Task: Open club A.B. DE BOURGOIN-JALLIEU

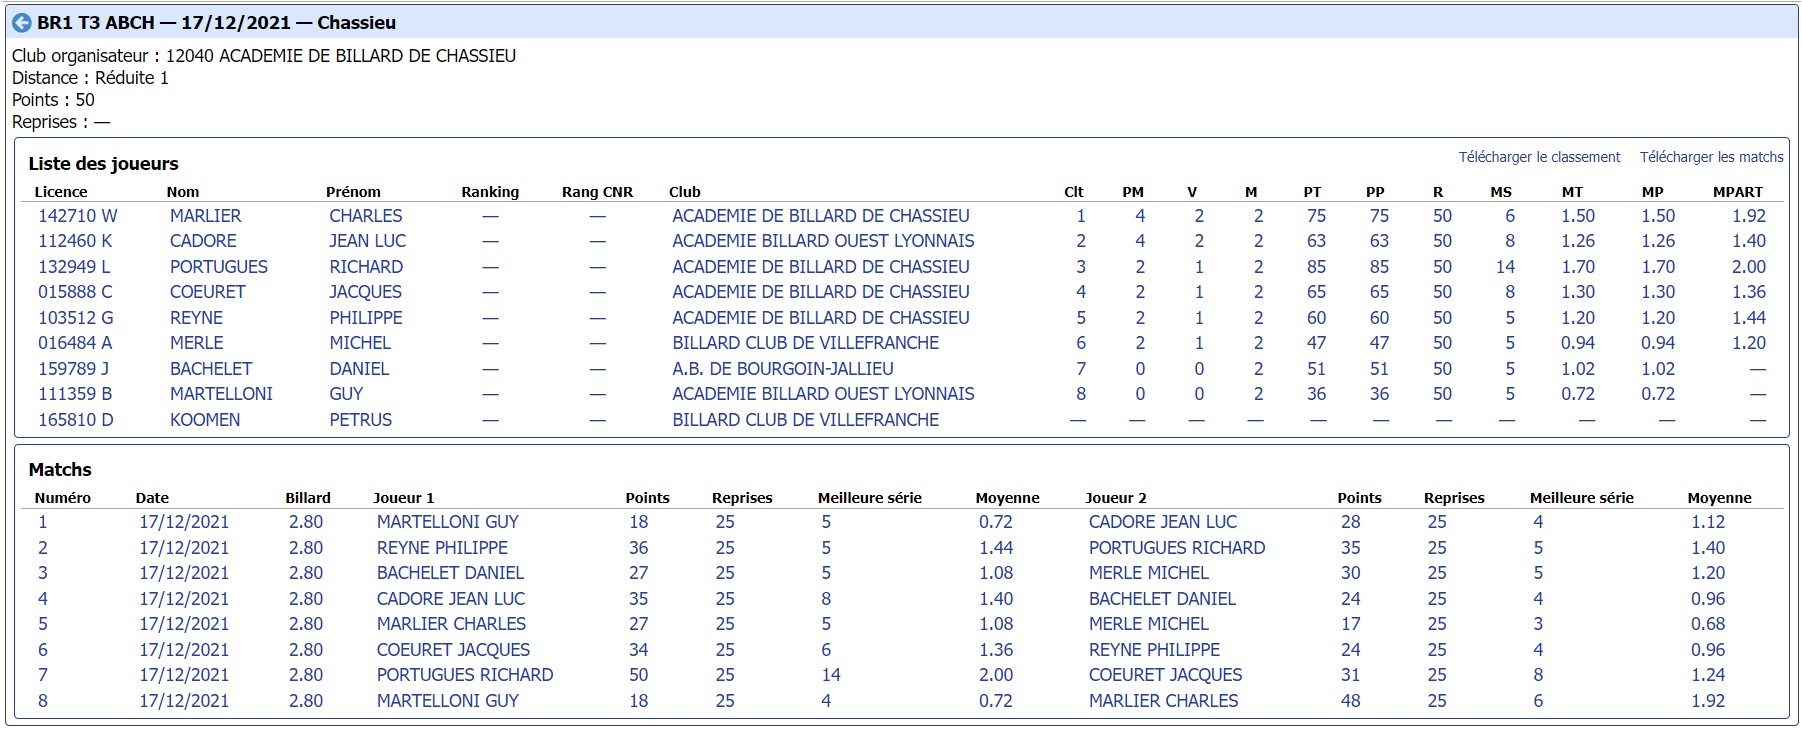Action: 783,369
